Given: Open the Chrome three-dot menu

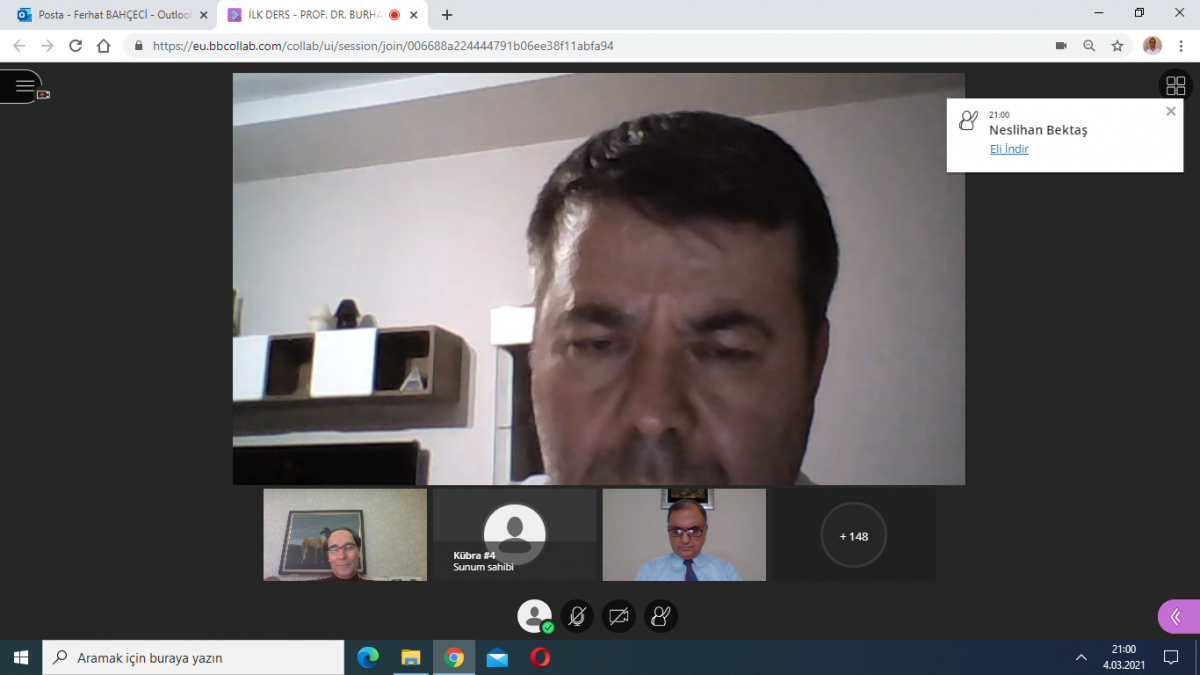Looking at the screenshot, I should click(x=1182, y=45).
